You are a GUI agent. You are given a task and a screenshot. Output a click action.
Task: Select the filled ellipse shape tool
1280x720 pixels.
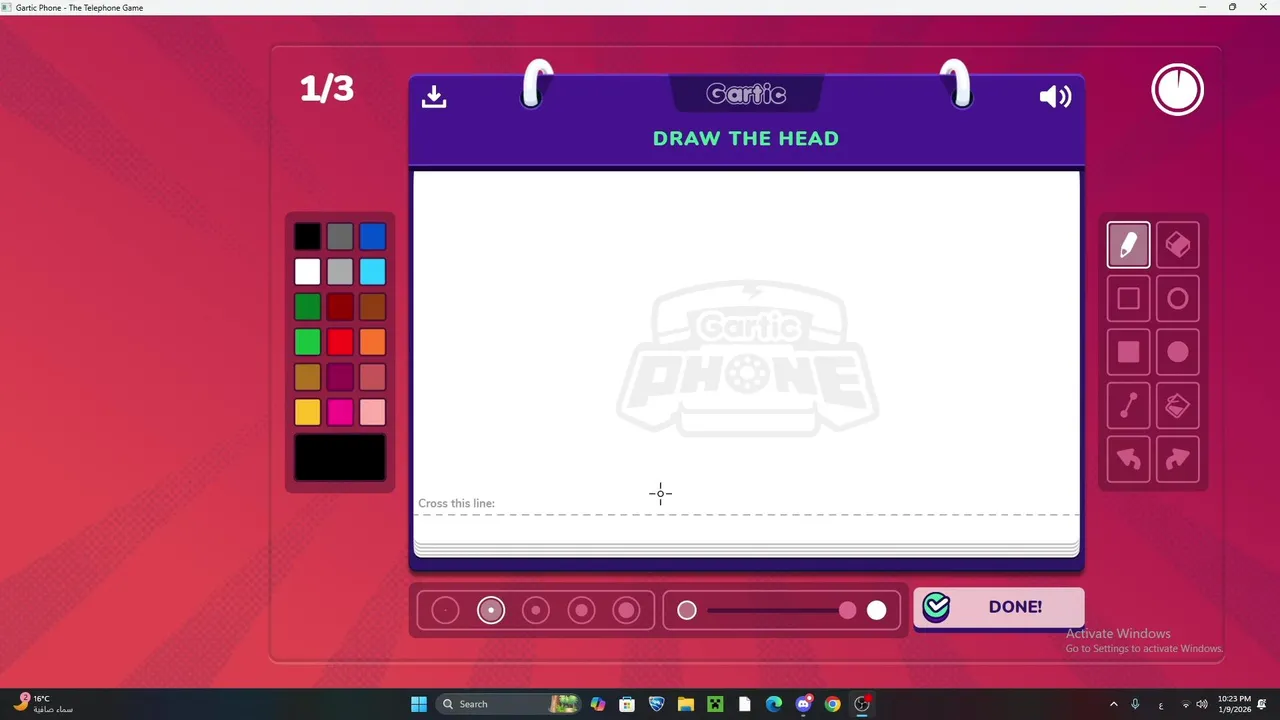(x=1177, y=352)
